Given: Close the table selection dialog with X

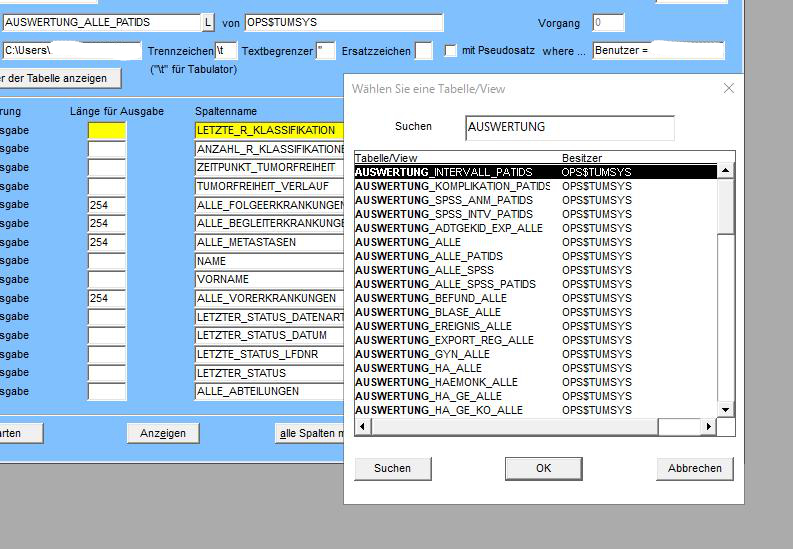Looking at the screenshot, I should pyautogui.click(x=728, y=88).
